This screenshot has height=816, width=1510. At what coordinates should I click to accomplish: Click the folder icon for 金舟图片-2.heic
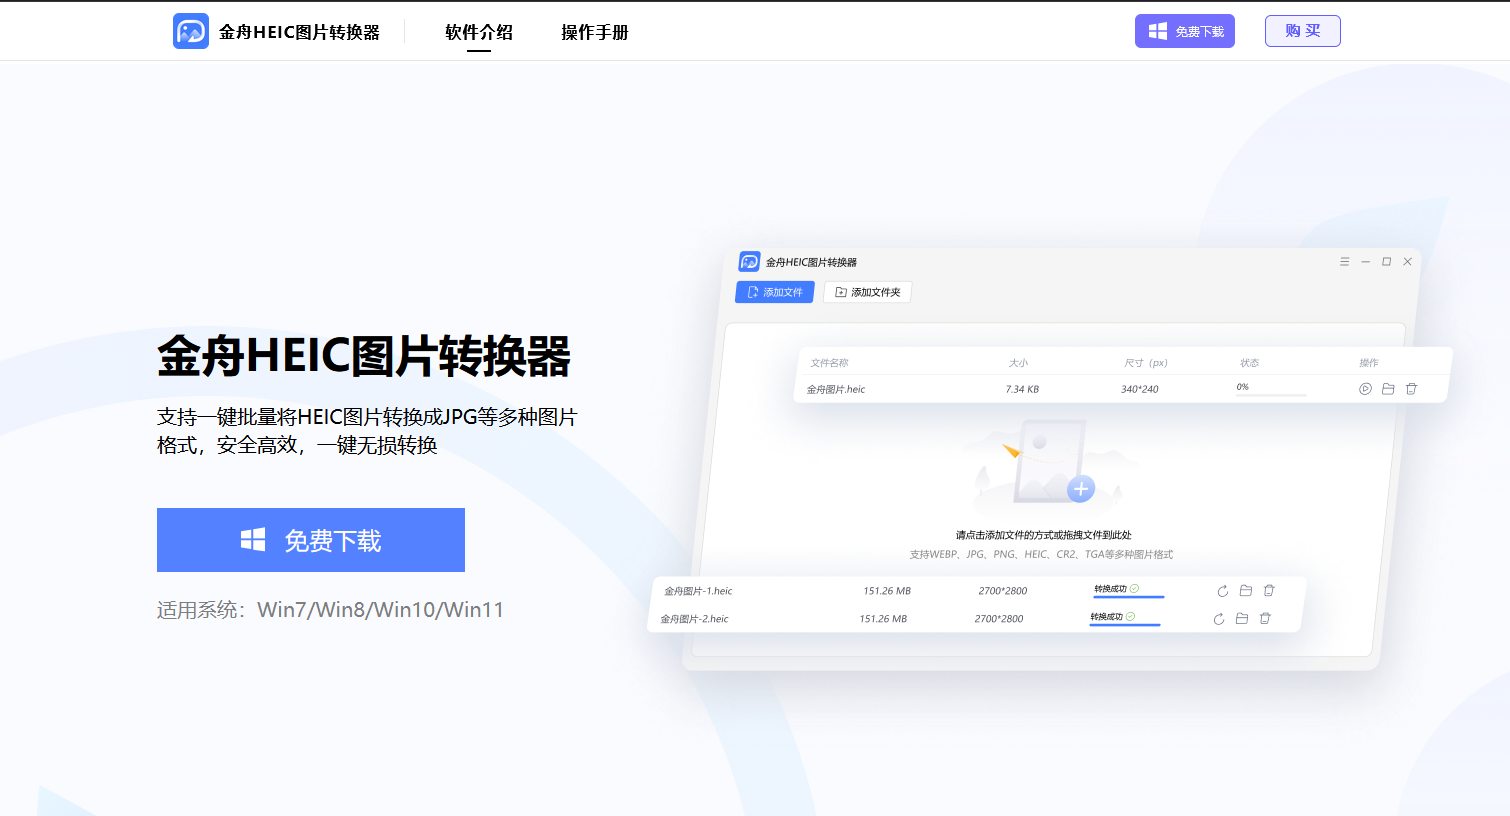tap(1242, 619)
